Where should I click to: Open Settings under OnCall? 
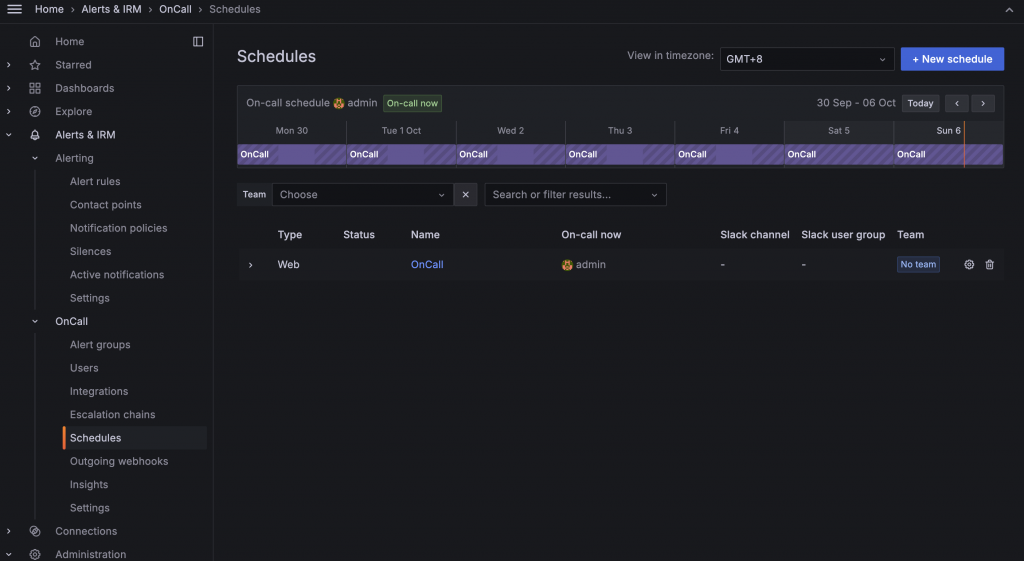coord(89,508)
